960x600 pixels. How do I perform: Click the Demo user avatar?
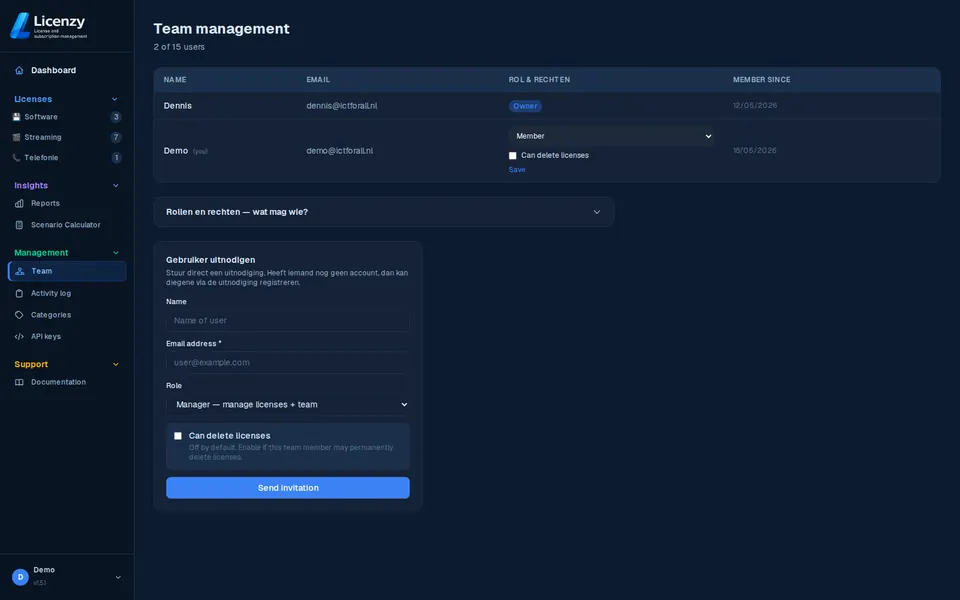tap(20, 577)
